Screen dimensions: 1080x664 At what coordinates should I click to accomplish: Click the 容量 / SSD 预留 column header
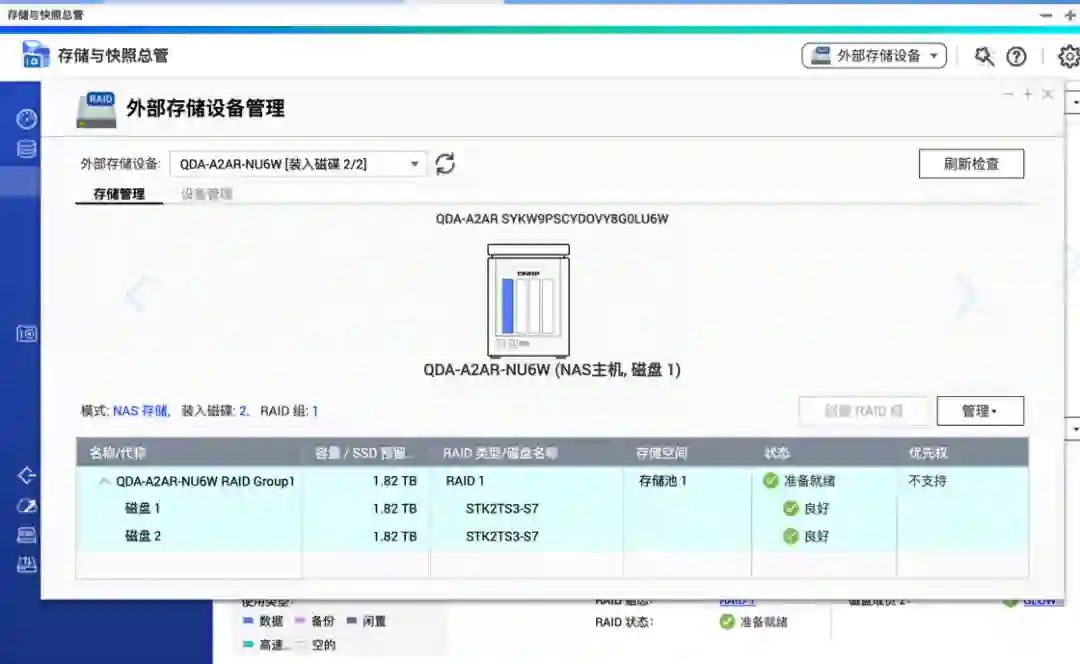click(364, 453)
